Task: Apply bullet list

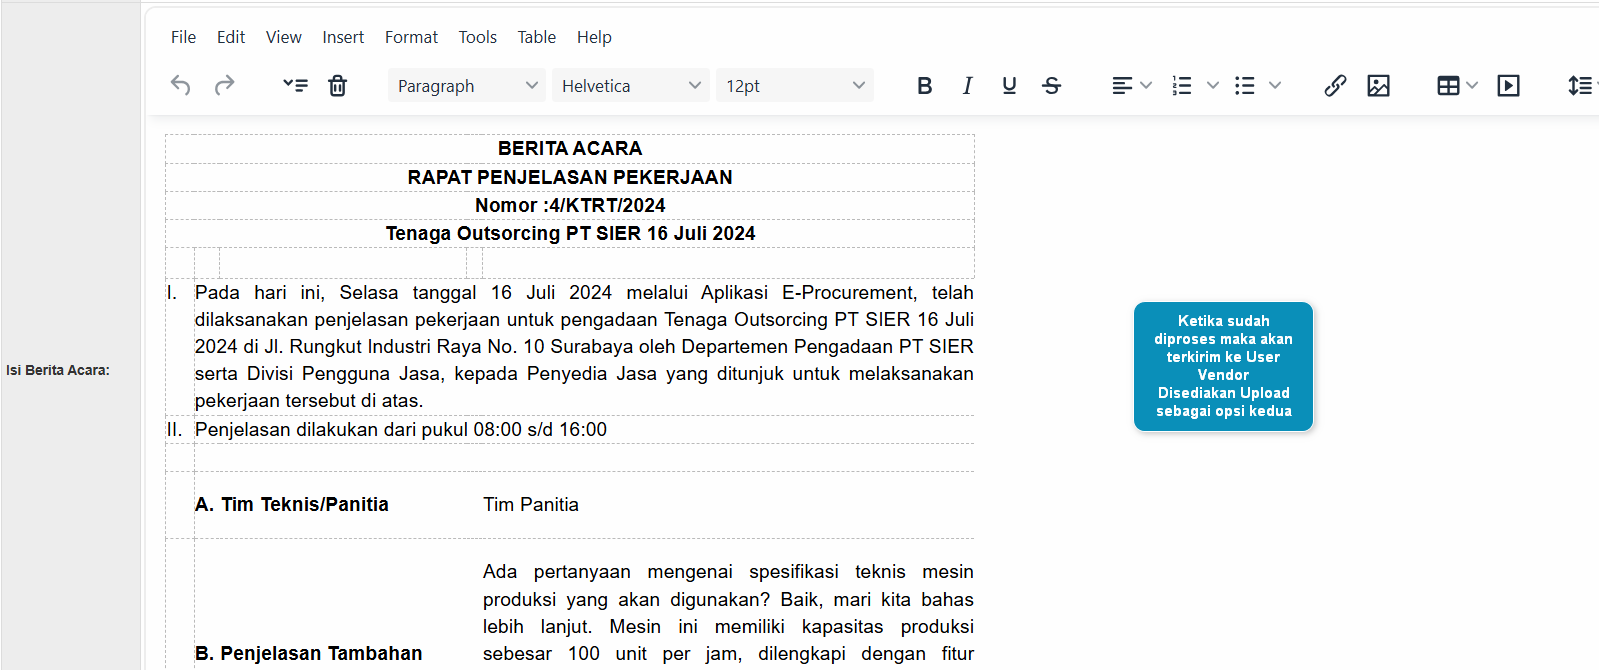Action: [x=1244, y=86]
